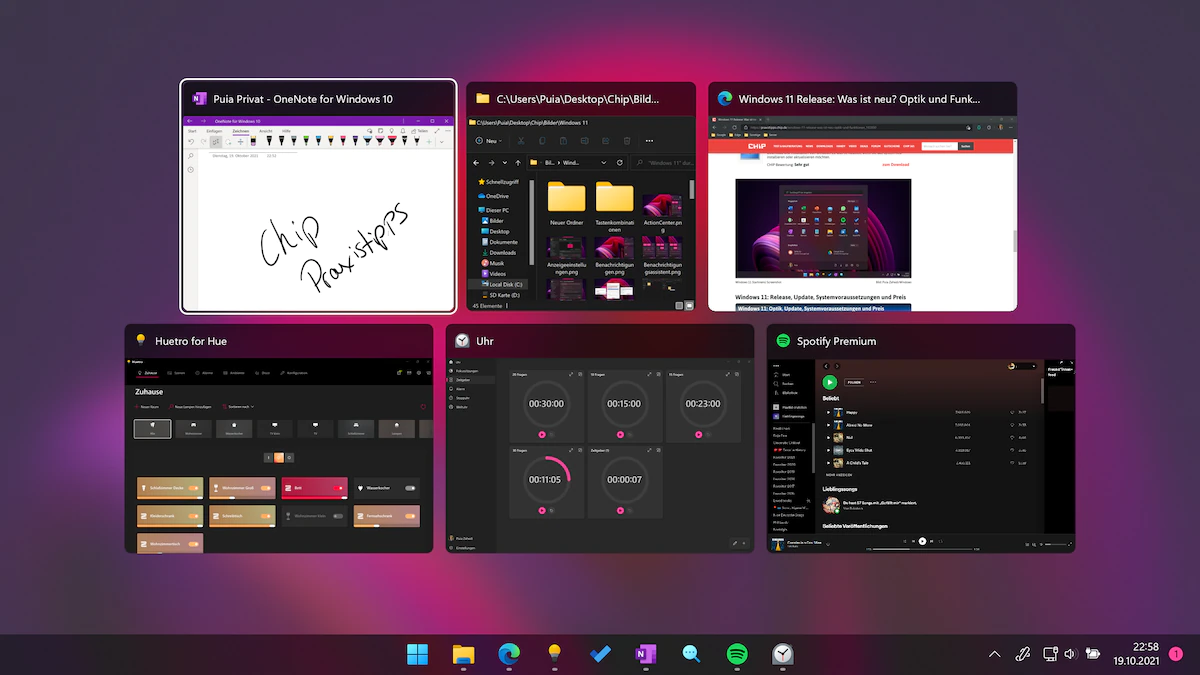
Task: Open File Explorer from the taskbar
Action: click(x=463, y=654)
